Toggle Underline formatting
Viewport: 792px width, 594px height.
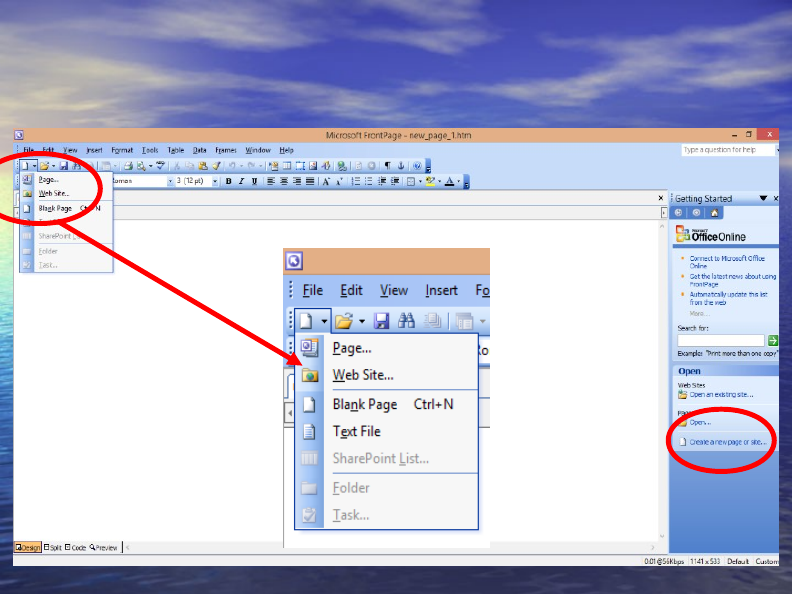pos(255,181)
